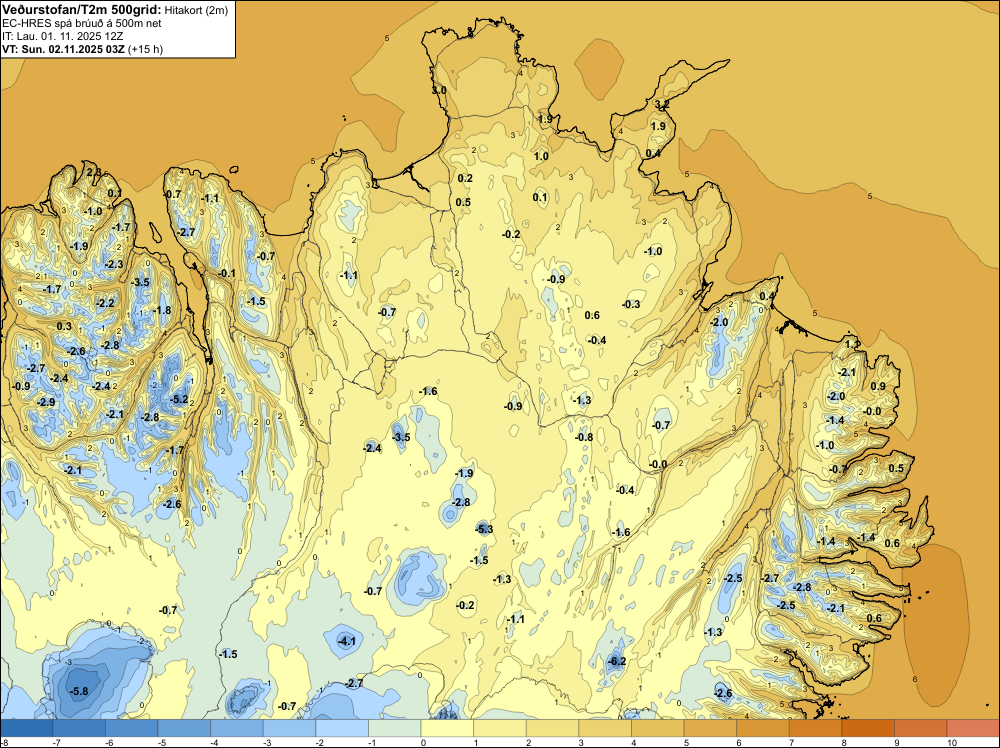This screenshot has height=748, width=1000.
Task: Click the temperature value '-2.3' on the map
Action: click(114, 264)
